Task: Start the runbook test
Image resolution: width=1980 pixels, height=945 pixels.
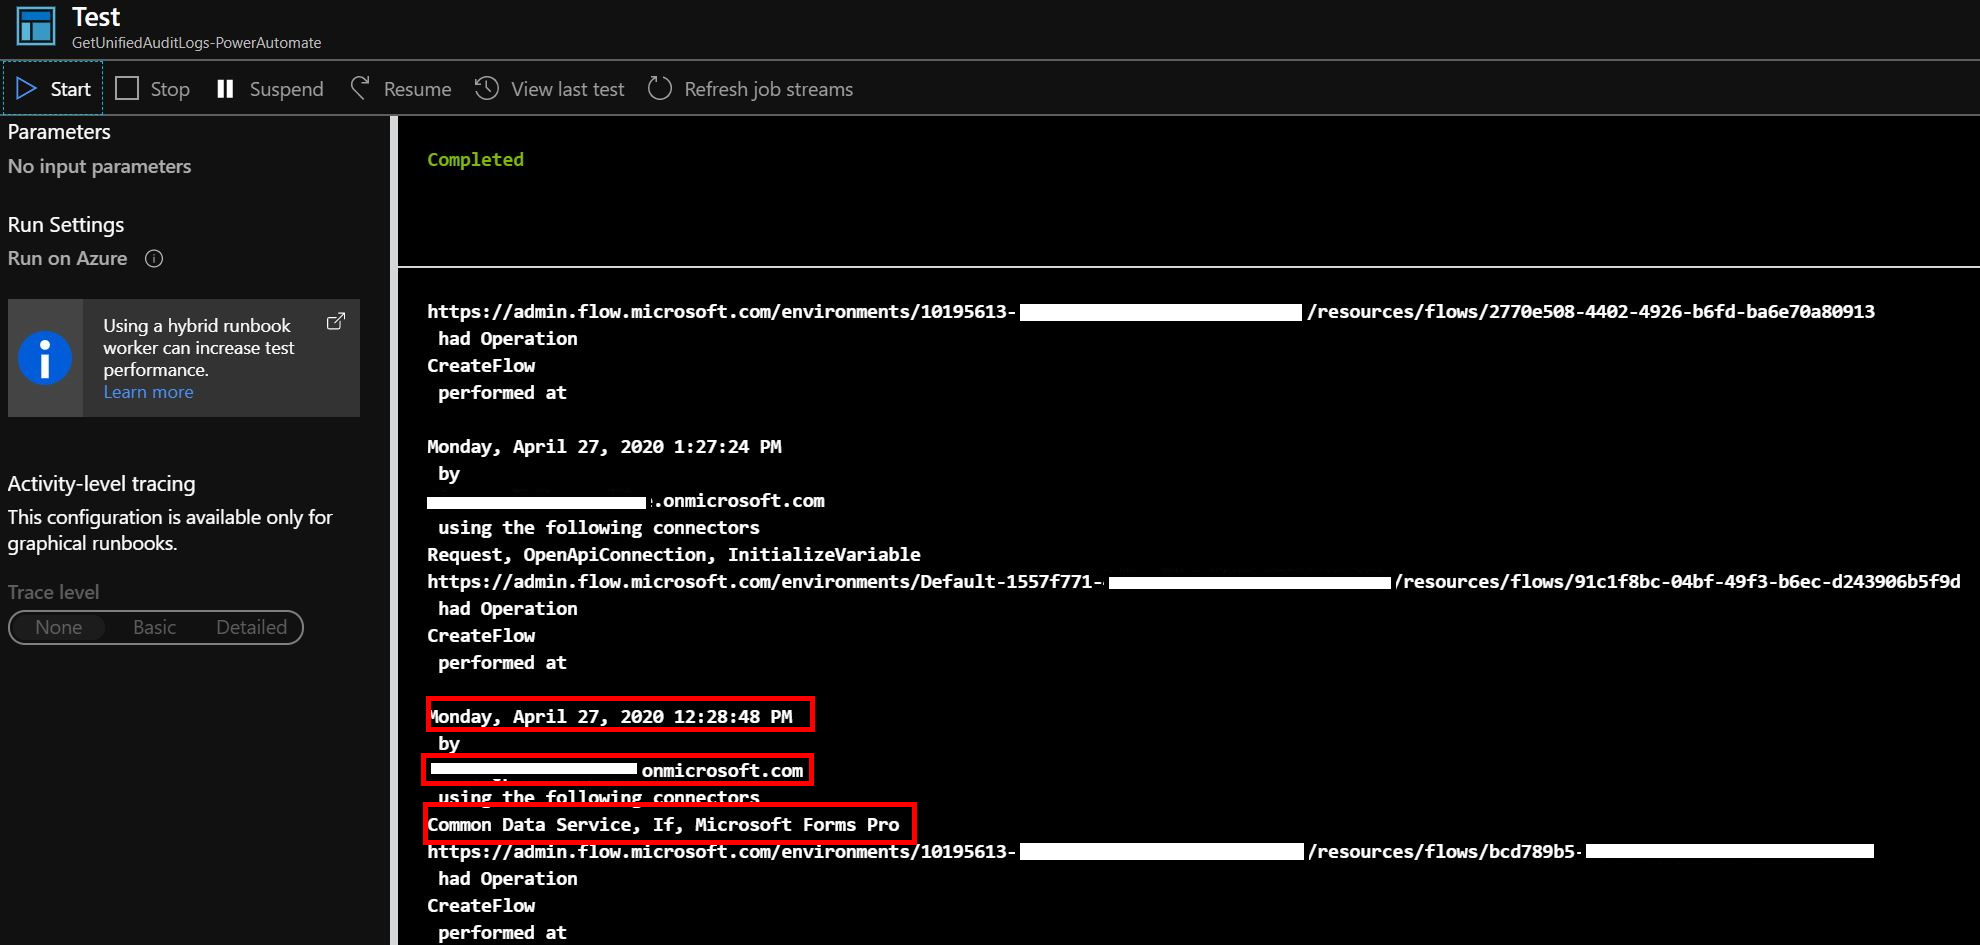Action: (x=53, y=89)
